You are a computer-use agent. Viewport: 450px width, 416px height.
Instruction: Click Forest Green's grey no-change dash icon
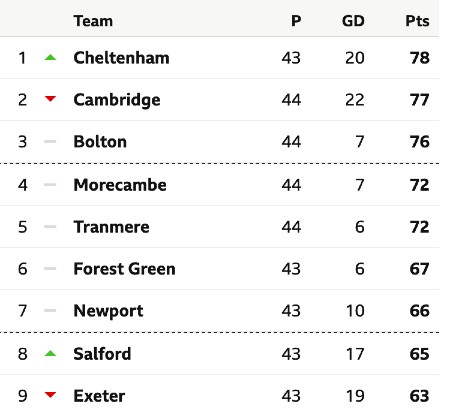point(50,269)
